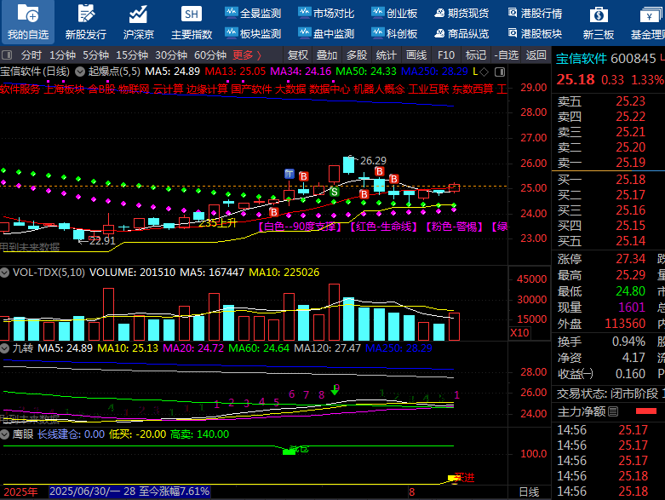
Task: Expand 鹰眼 indicator dropdown arrow
Action: coord(5,434)
